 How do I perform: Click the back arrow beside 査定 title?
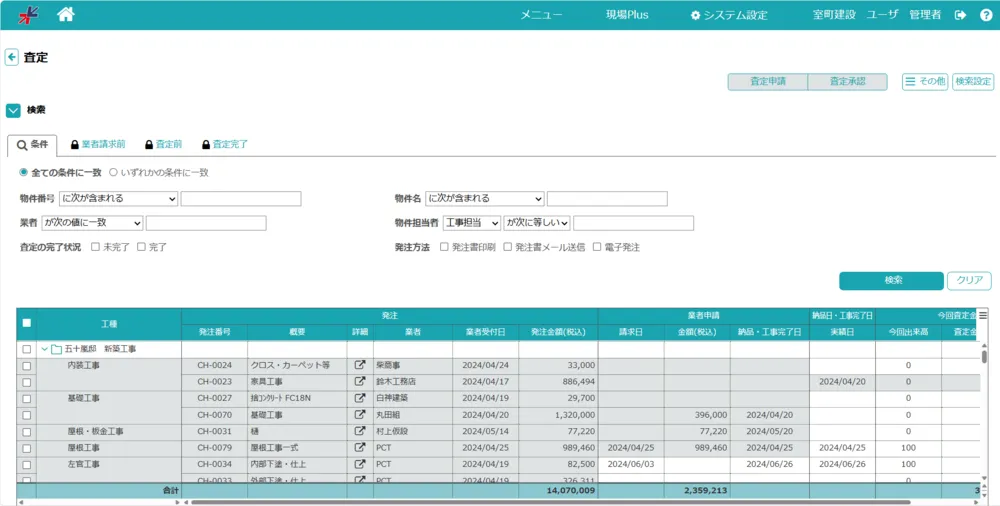click(12, 58)
